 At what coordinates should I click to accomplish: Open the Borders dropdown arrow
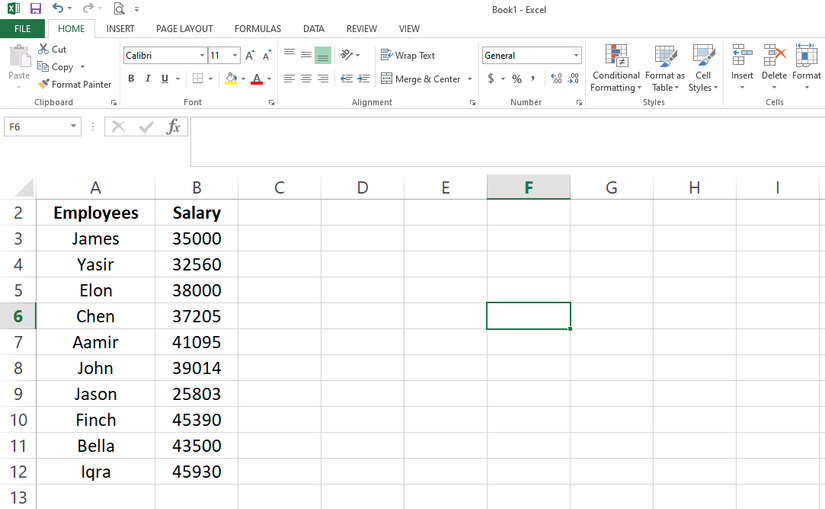click(210, 79)
